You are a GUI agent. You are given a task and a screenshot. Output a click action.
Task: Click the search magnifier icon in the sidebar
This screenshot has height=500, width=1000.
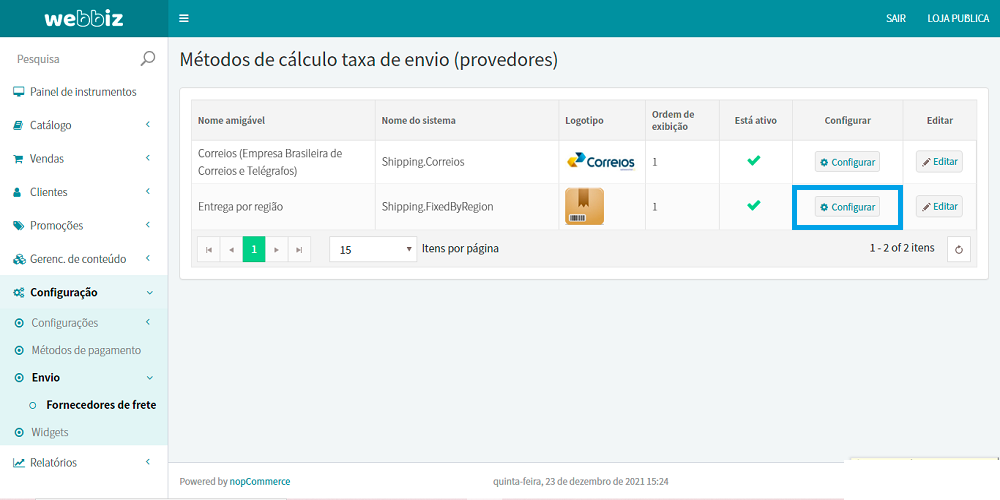tap(148, 59)
